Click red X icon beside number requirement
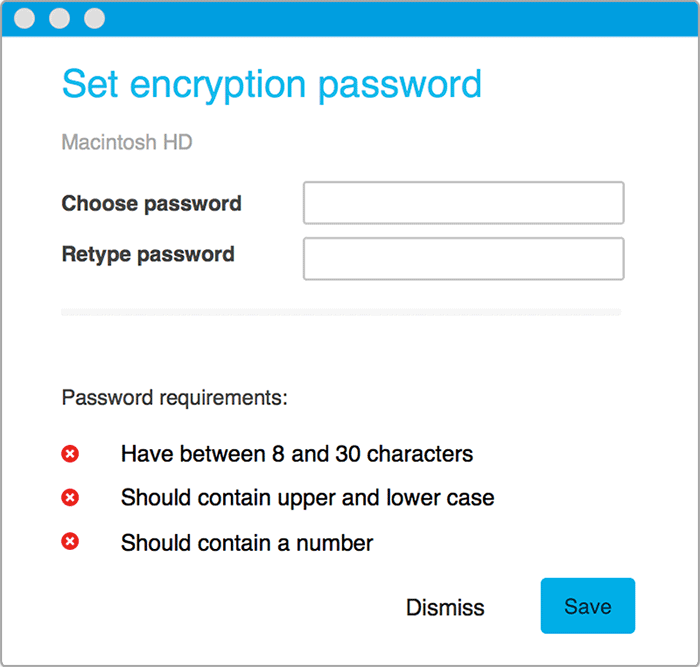Screen dimensions: 700x667 pyautogui.click(x=70, y=541)
